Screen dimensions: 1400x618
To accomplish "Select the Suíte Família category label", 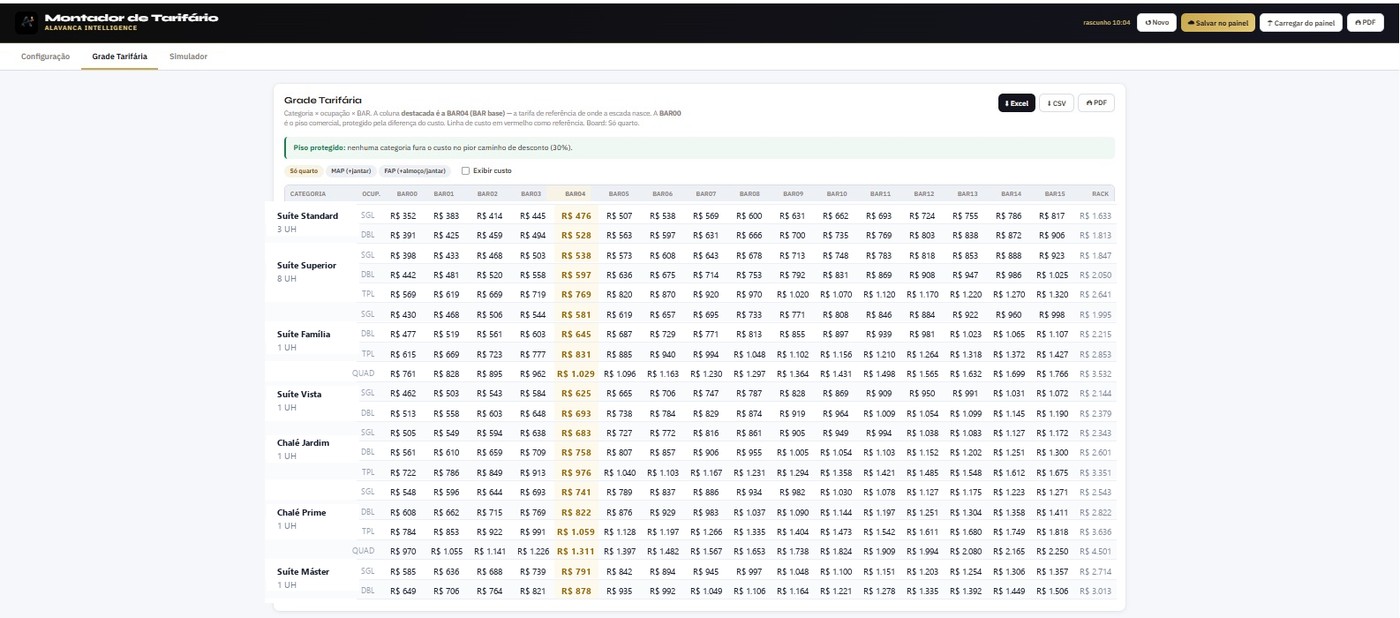I will pyautogui.click(x=304, y=334).
